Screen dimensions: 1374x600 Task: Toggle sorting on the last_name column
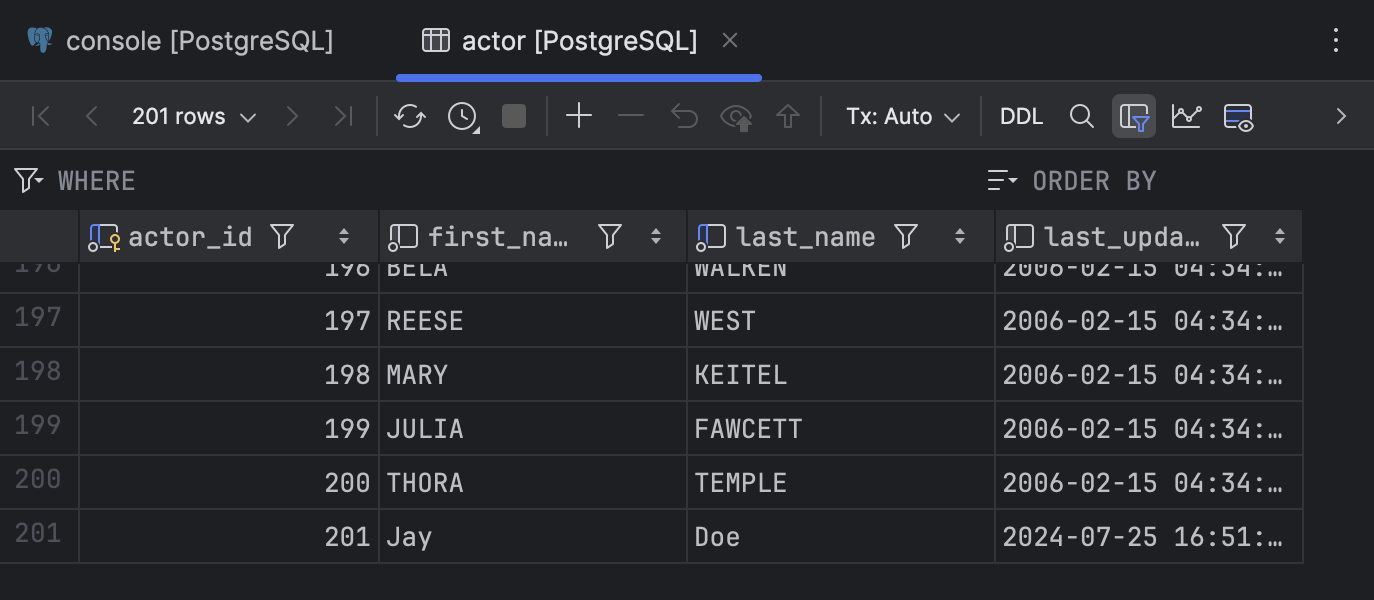coord(959,236)
